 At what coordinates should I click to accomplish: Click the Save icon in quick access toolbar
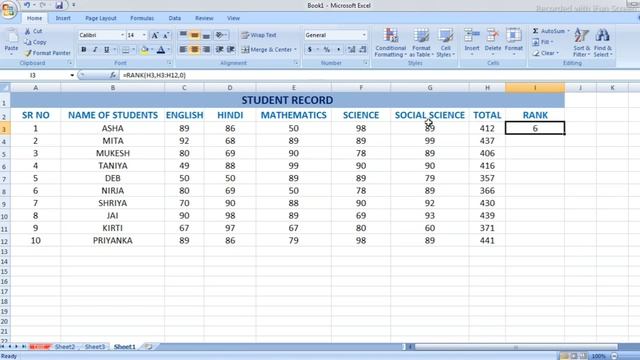(x=59, y=5)
